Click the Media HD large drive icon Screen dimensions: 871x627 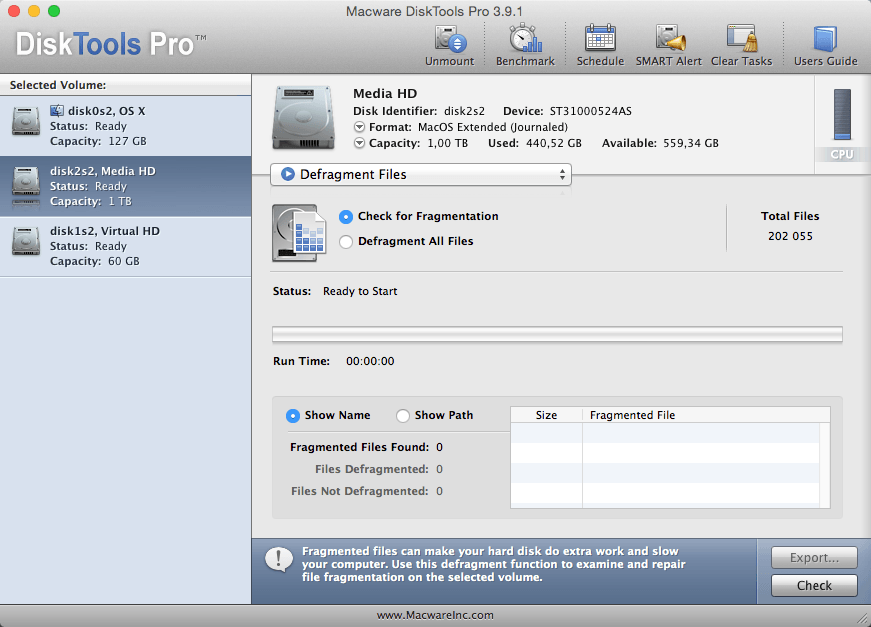tap(303, 117)
